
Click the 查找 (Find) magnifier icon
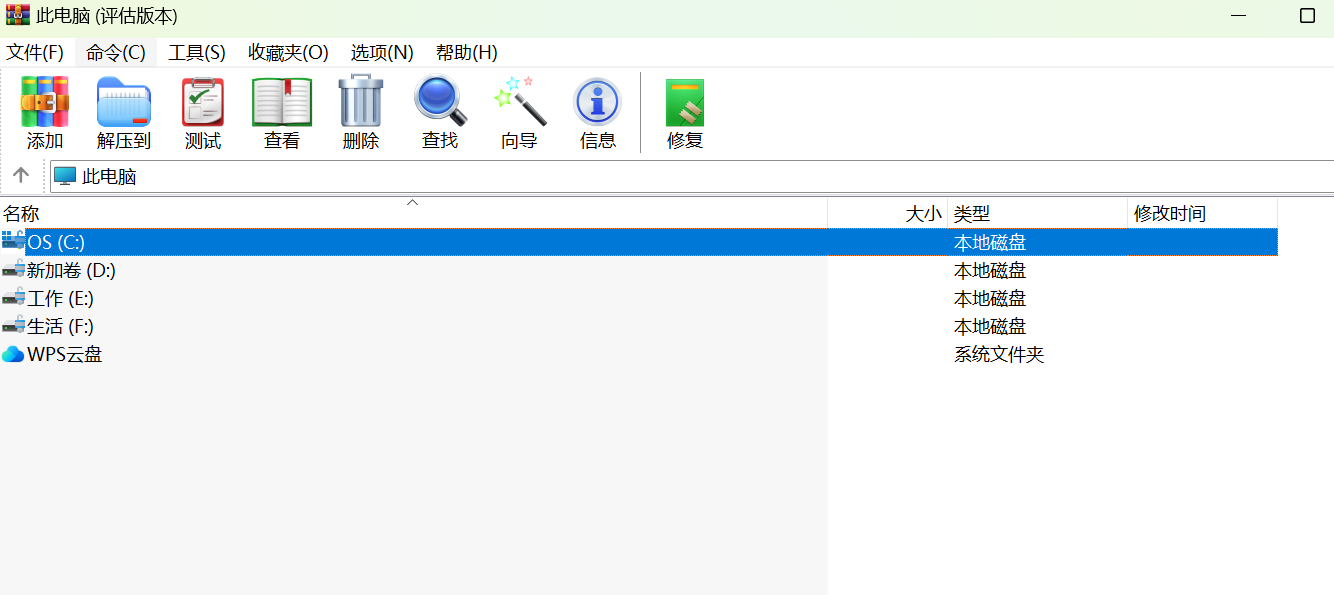click(440, 101)
